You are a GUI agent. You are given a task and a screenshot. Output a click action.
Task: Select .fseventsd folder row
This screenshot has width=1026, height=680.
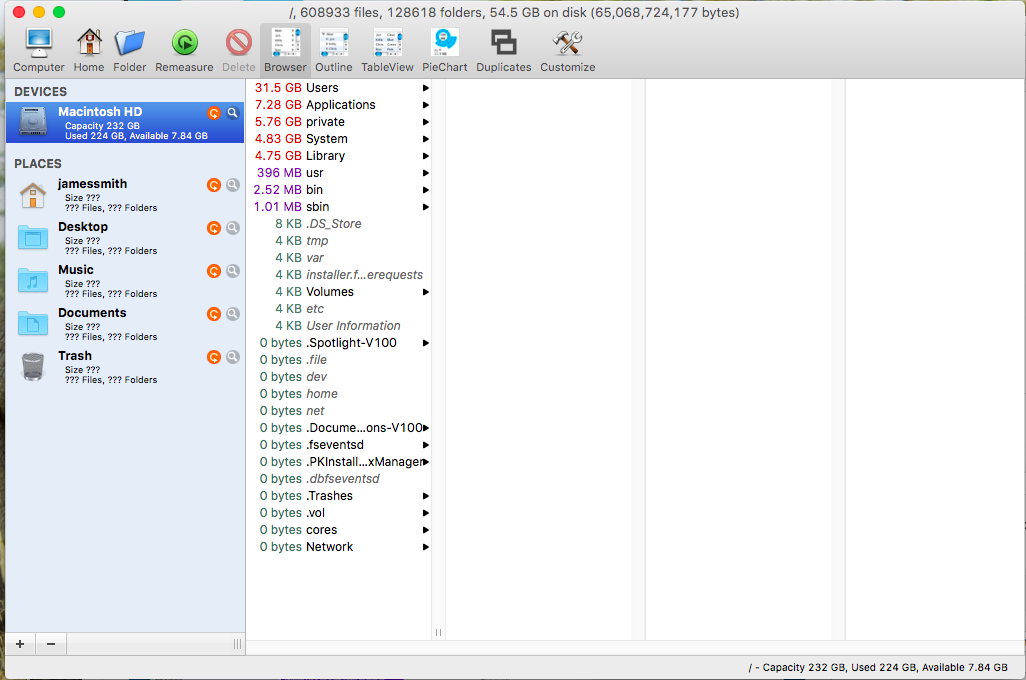339,445
